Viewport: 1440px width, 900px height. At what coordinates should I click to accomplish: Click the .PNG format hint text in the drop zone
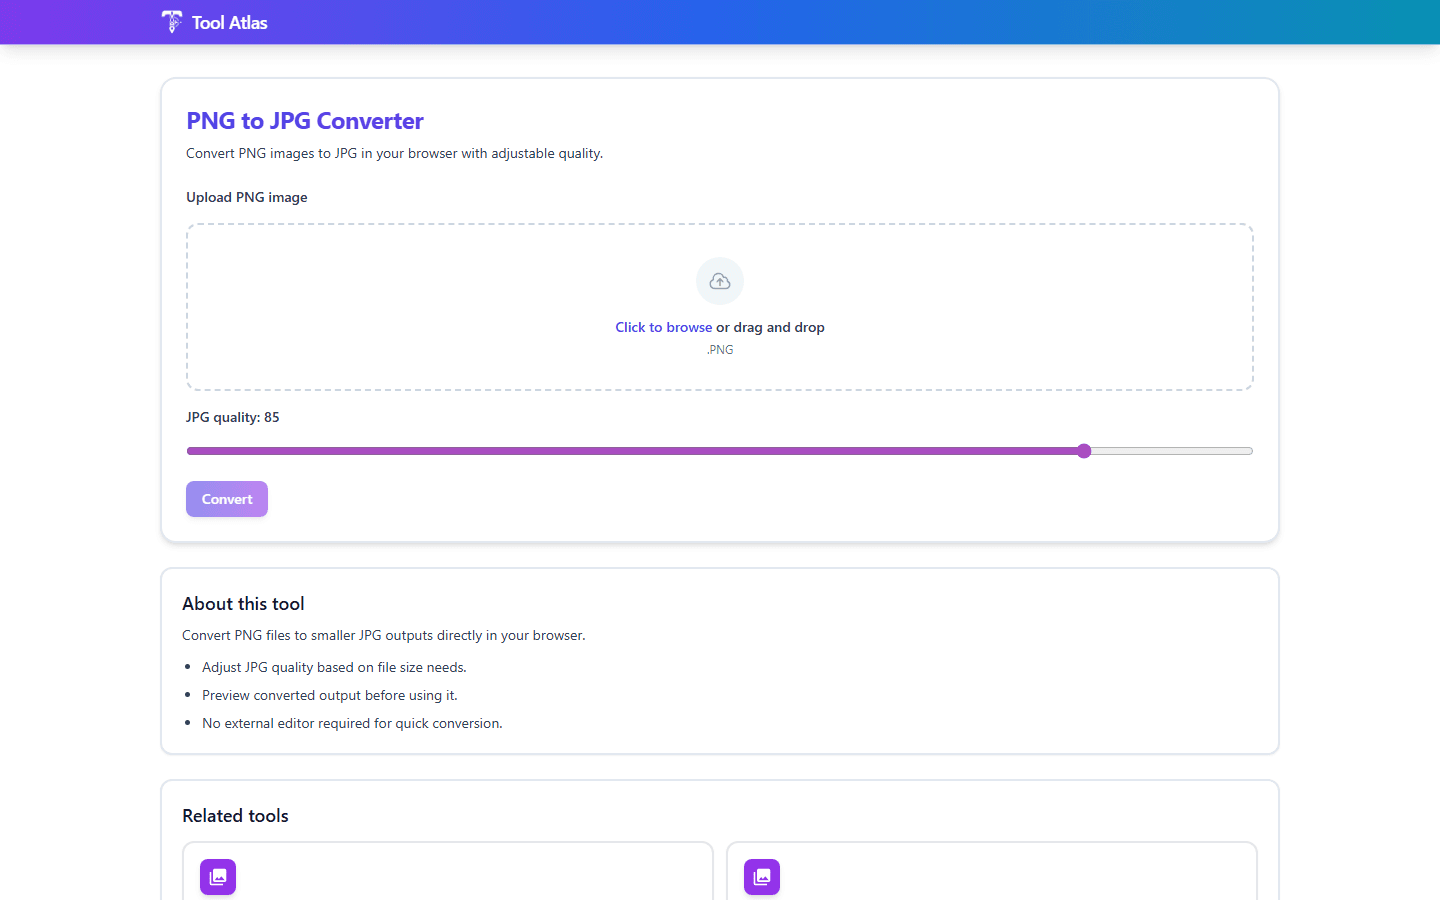pyautogui.click(x=719, y=349)
